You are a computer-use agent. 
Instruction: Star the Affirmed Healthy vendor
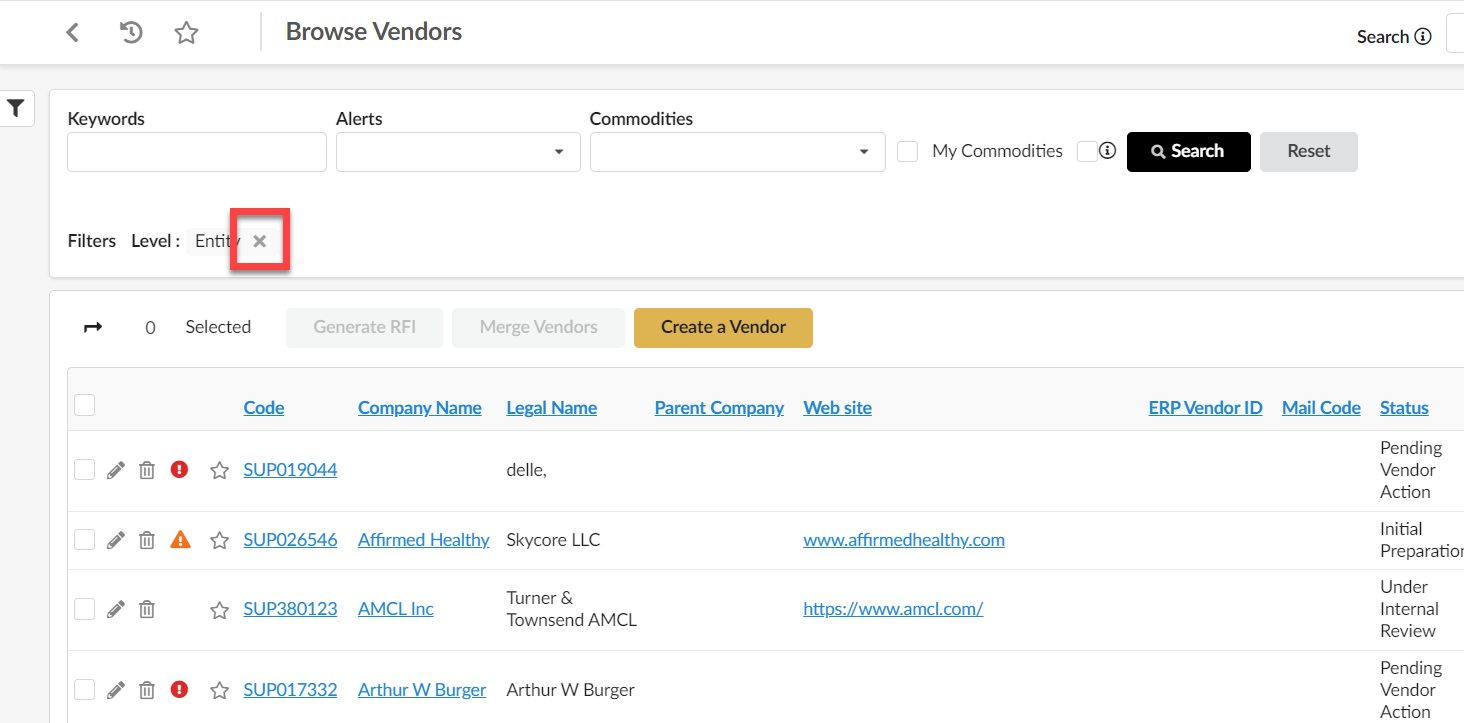tap(219, 540)
